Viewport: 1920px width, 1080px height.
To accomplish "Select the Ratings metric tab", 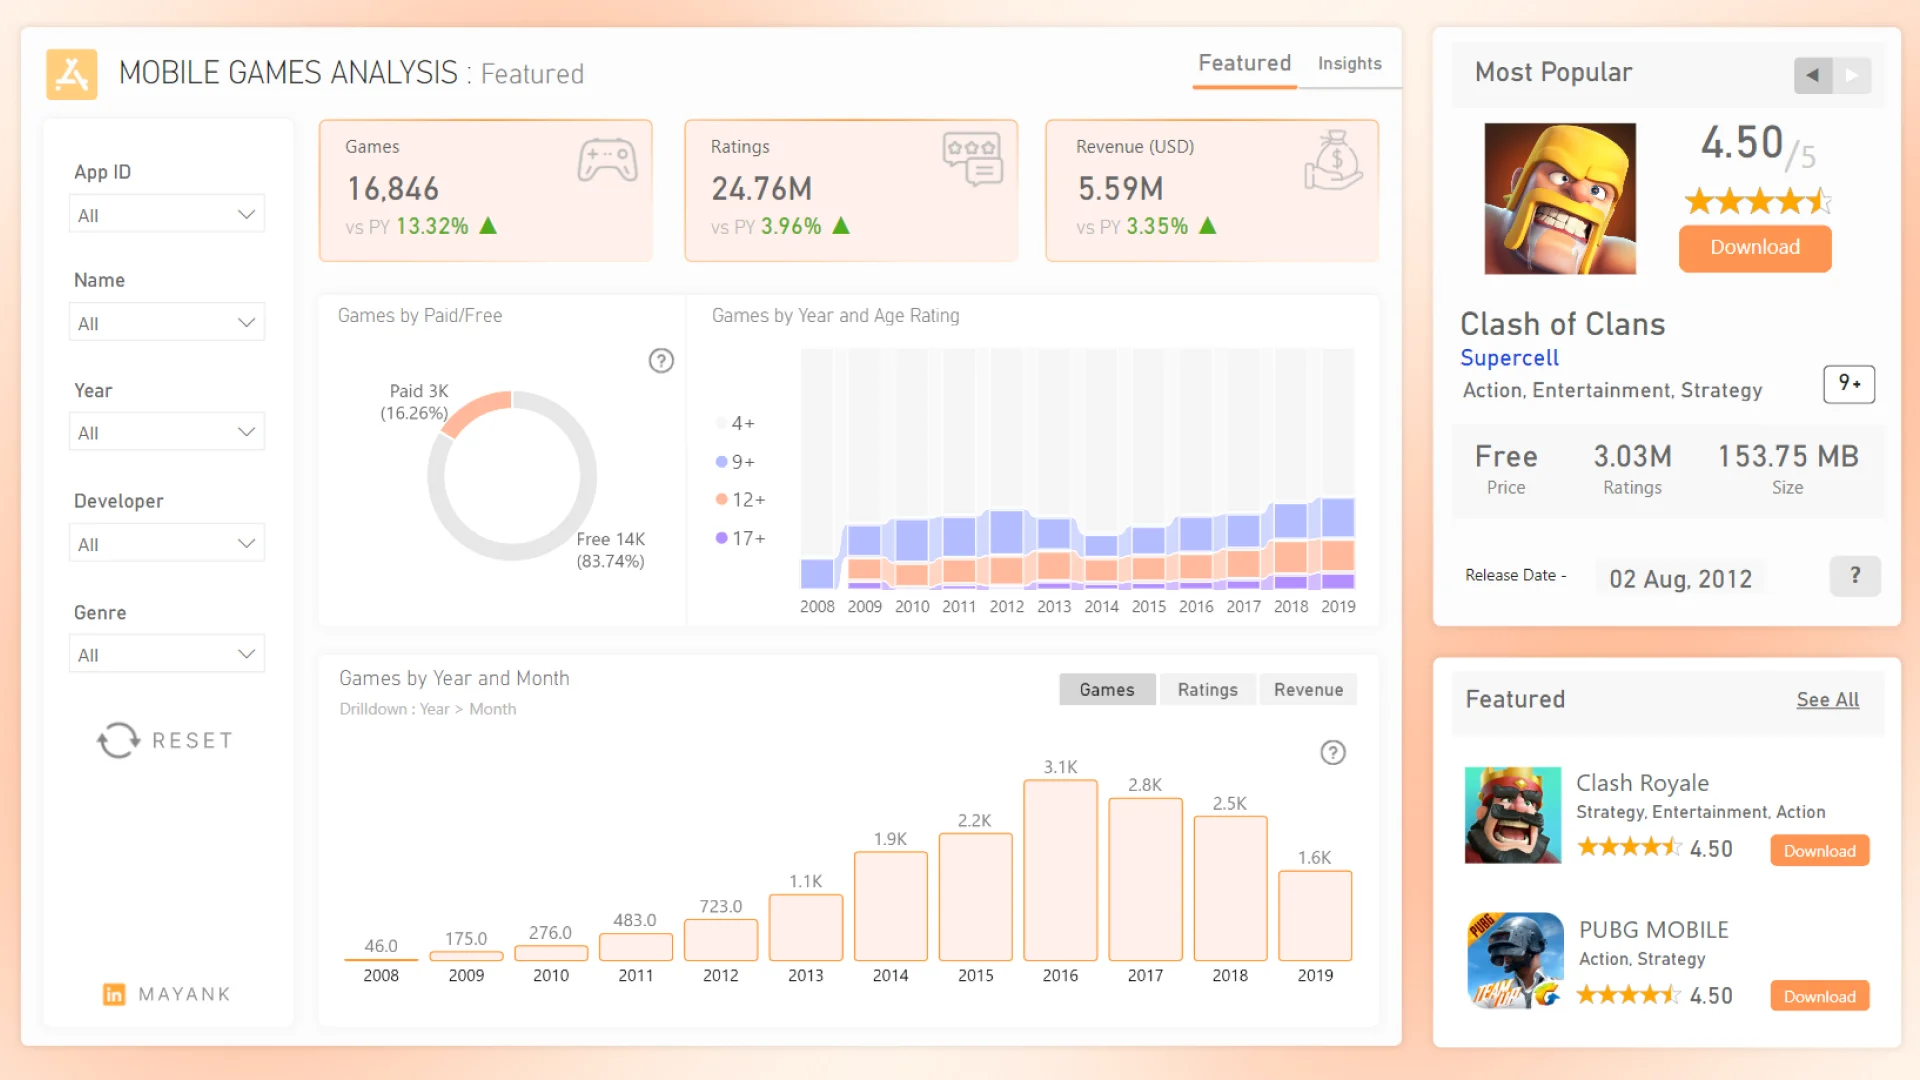I will pyautogui.click(x=1208, y=690).
